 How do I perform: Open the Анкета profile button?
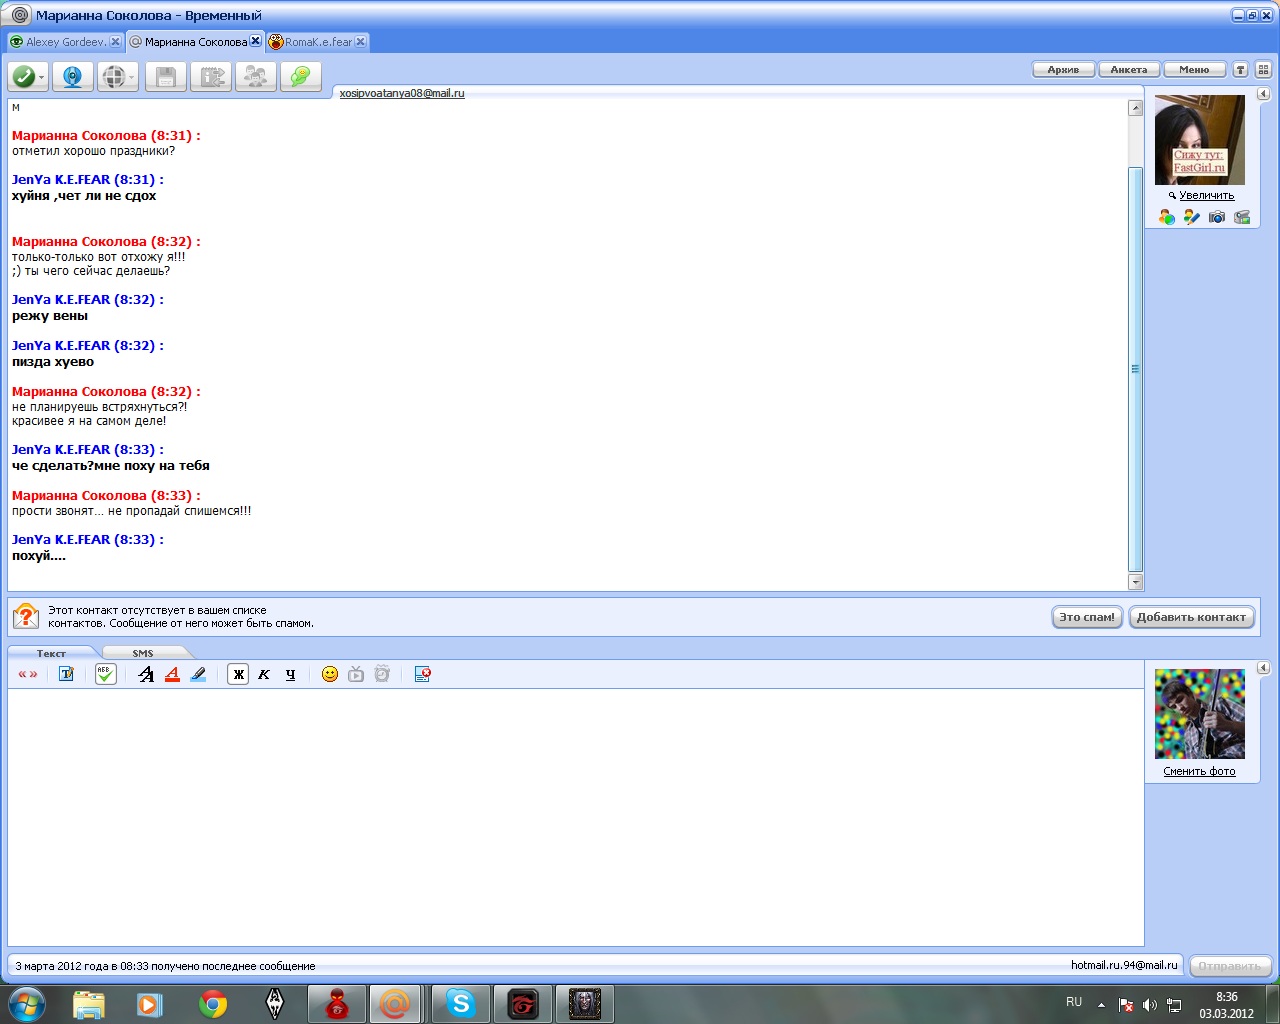(x=1129, y=70)
